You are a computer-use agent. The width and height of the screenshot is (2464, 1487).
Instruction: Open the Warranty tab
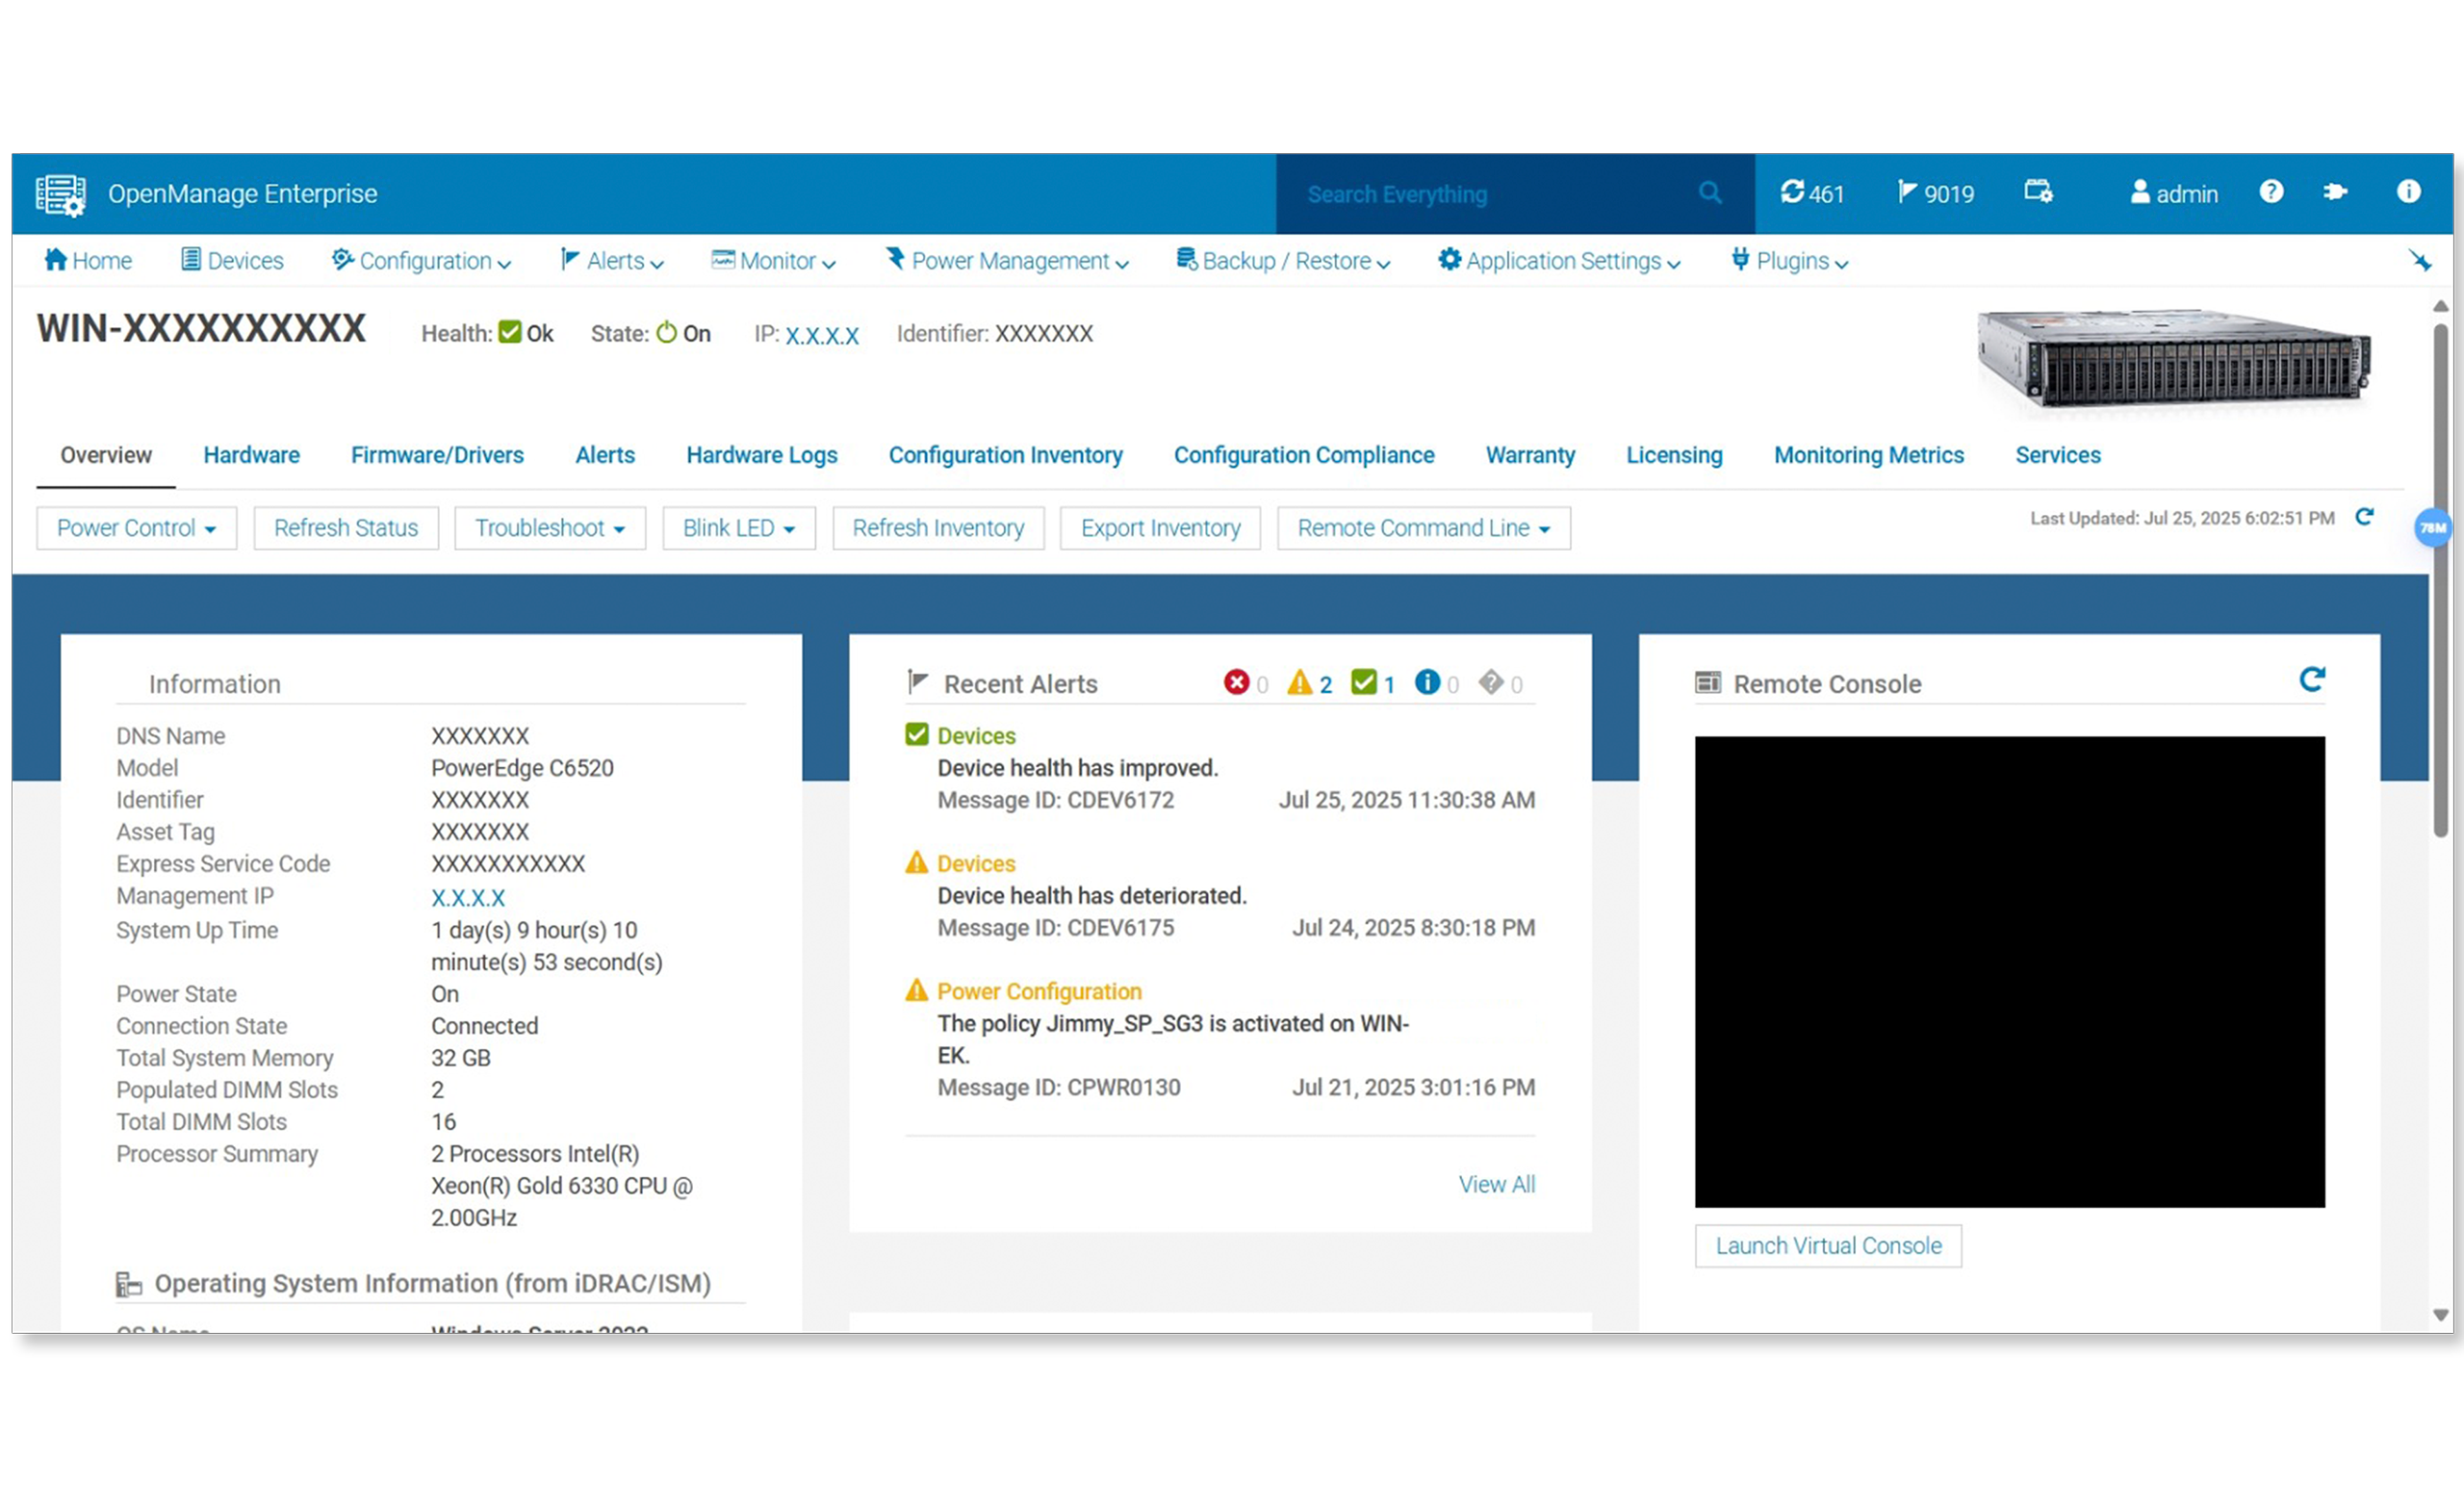[x=1530, y=455]
